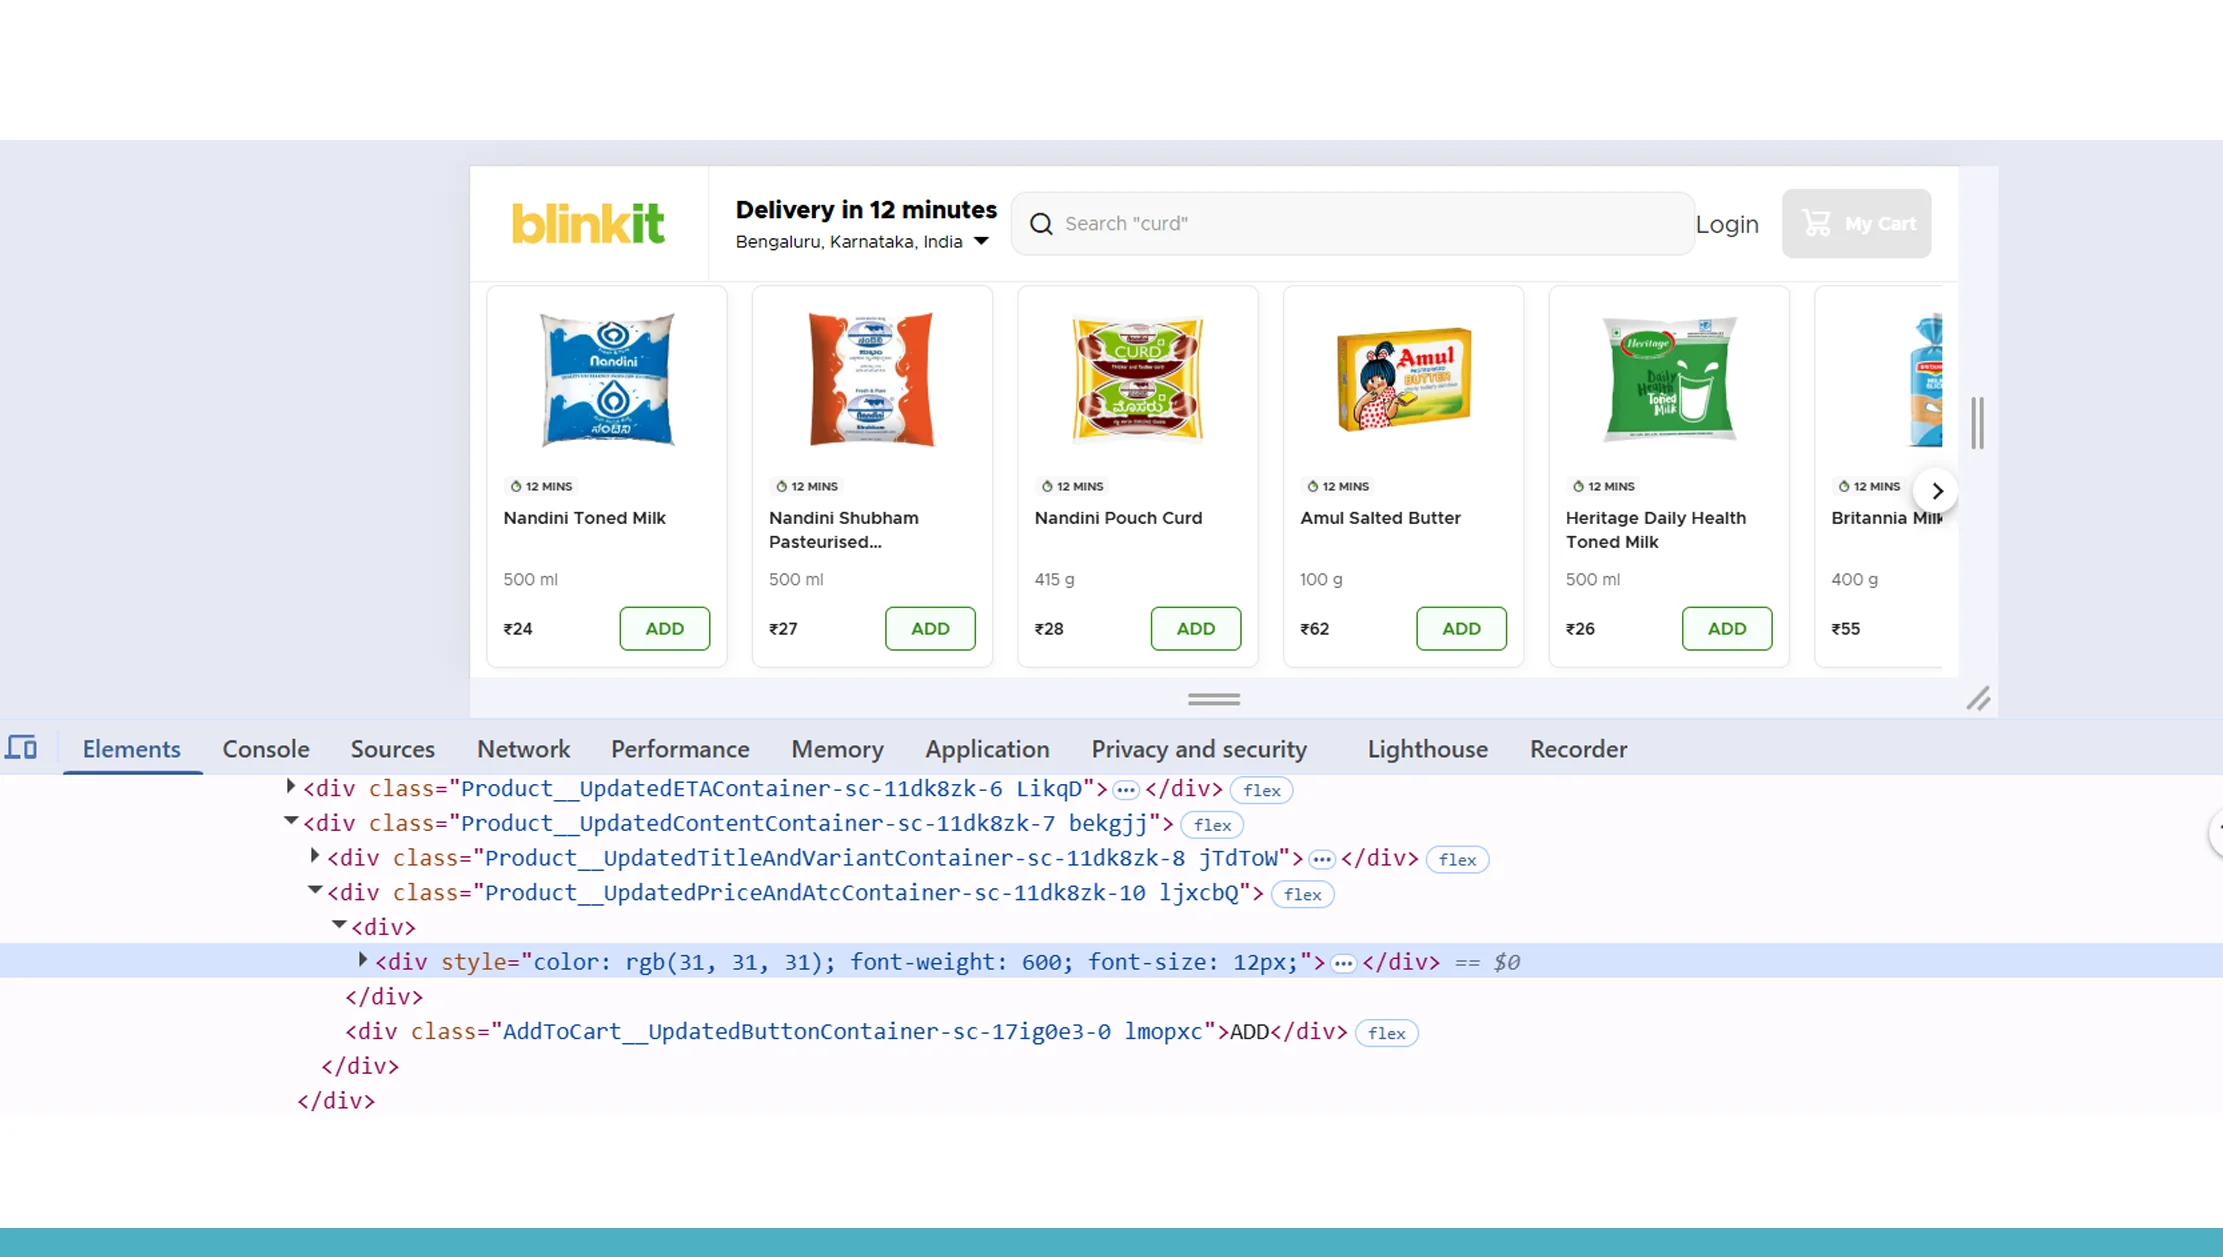Click the Amul Salted Butter title
The height and width of the screenshot is (1257, 2223).
1380,518
